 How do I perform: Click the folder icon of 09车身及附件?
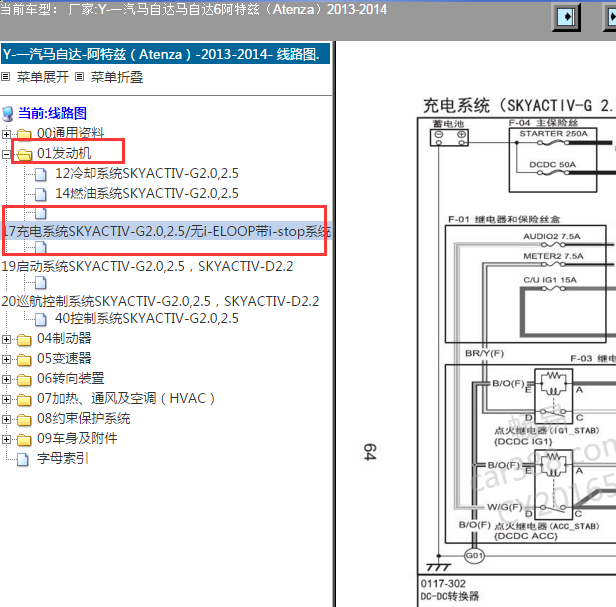pos(24,439)
